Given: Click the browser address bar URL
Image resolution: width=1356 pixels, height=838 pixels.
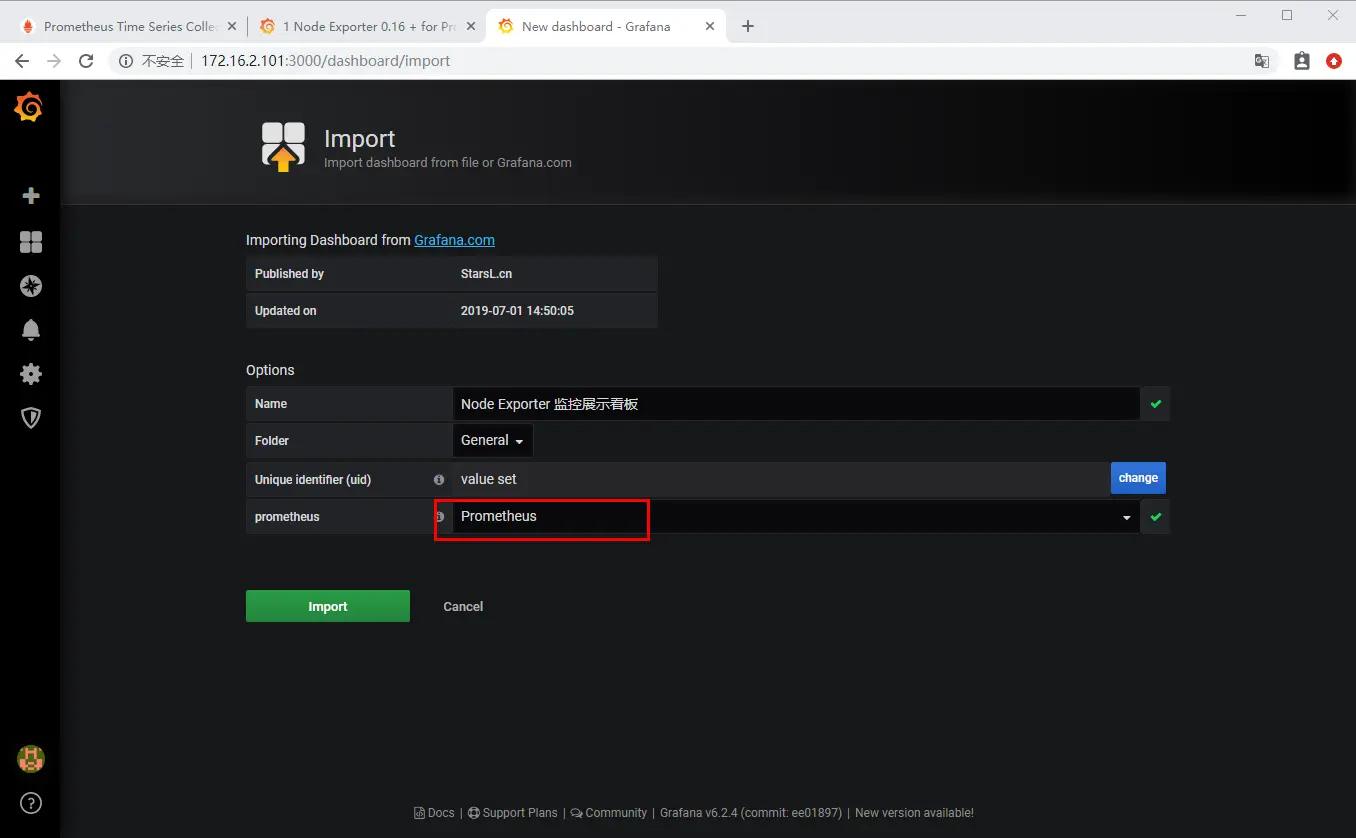Looking at the screenshot, I should pyautogui.click(x=326, y=61).
